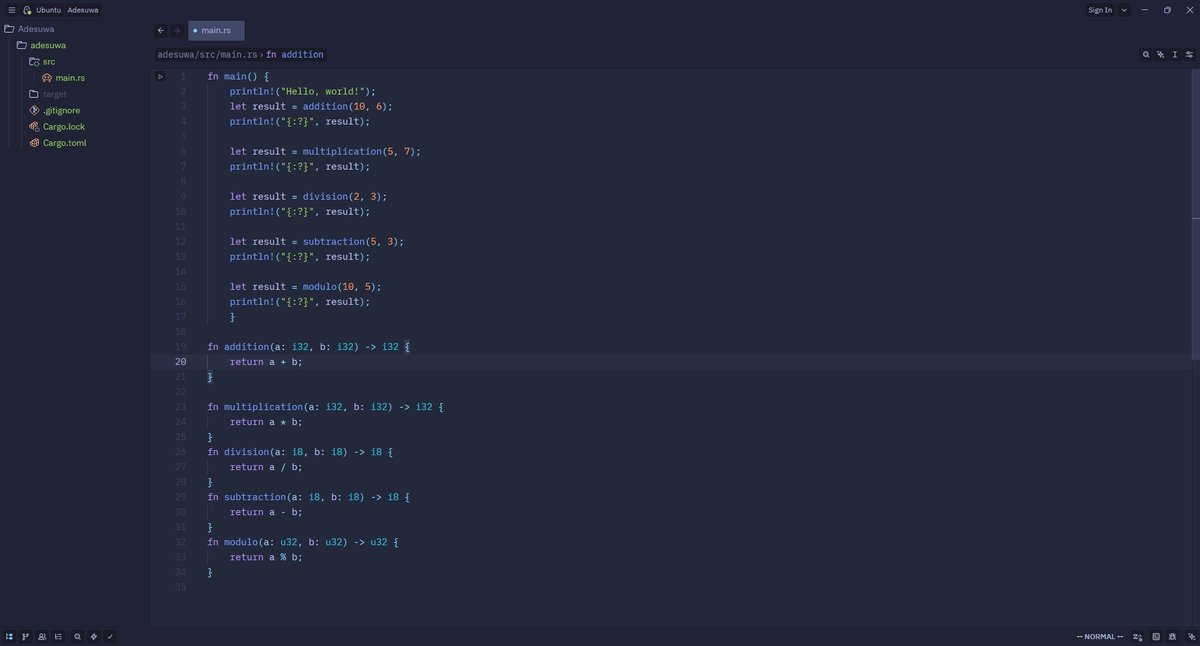The image size is (1200, 646).
Task: Click 'fn main() {' on line 1
Action: [x=238, y=77]
